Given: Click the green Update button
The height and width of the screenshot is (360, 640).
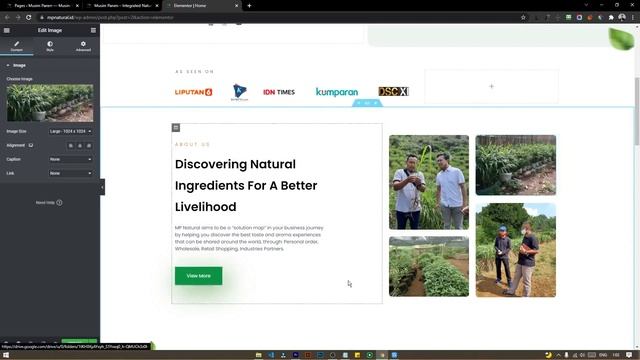Looking at the screenshot, I should click(x=75, y=341).
